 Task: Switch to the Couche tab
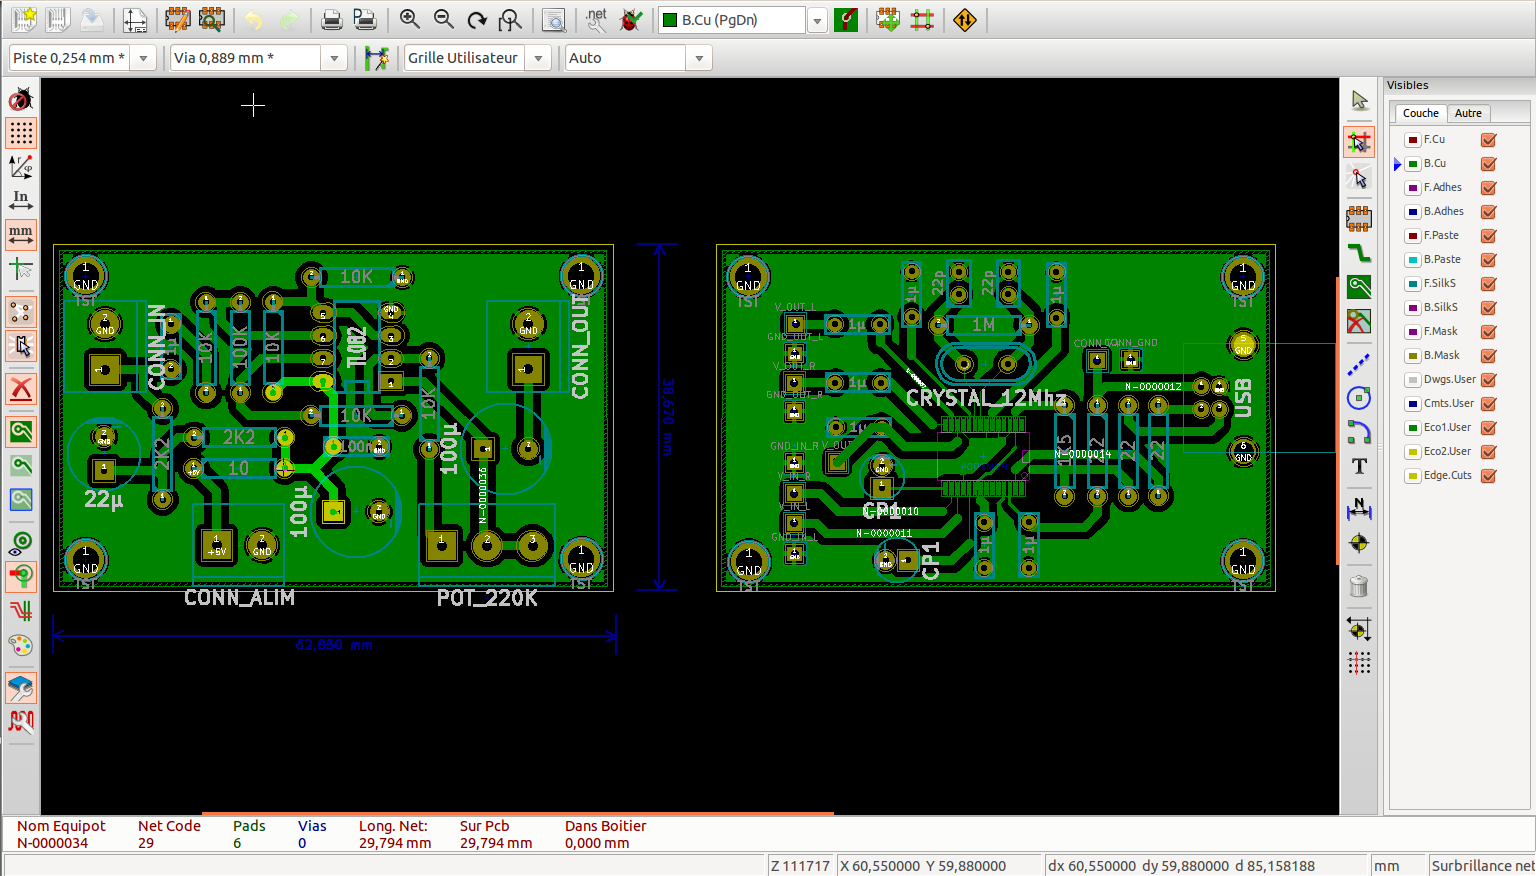1420,113
